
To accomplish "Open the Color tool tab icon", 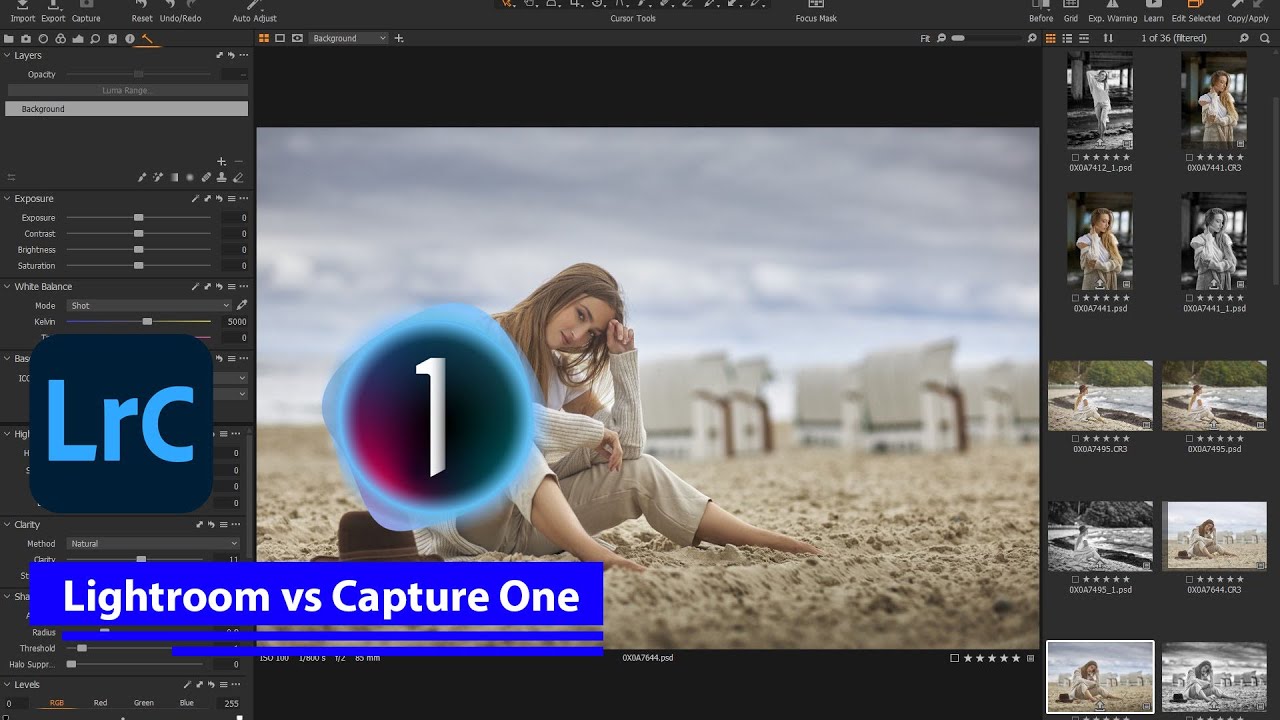I will click(61, 39).
